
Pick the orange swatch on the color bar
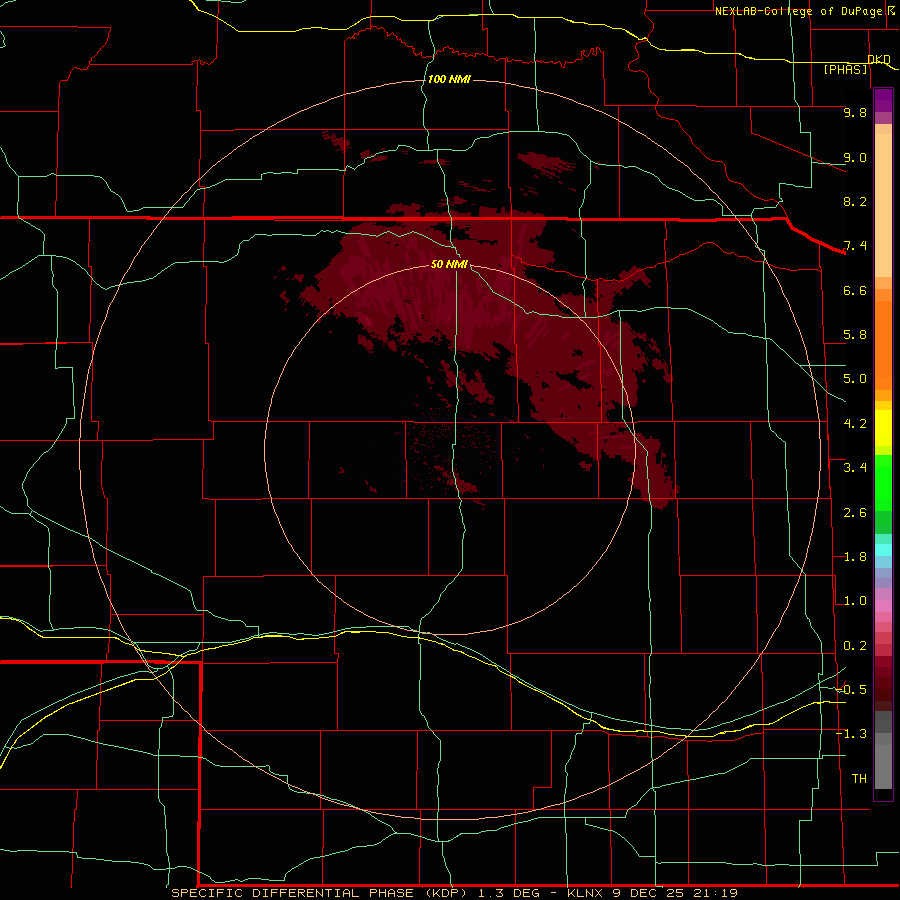(x=883, y=346)
